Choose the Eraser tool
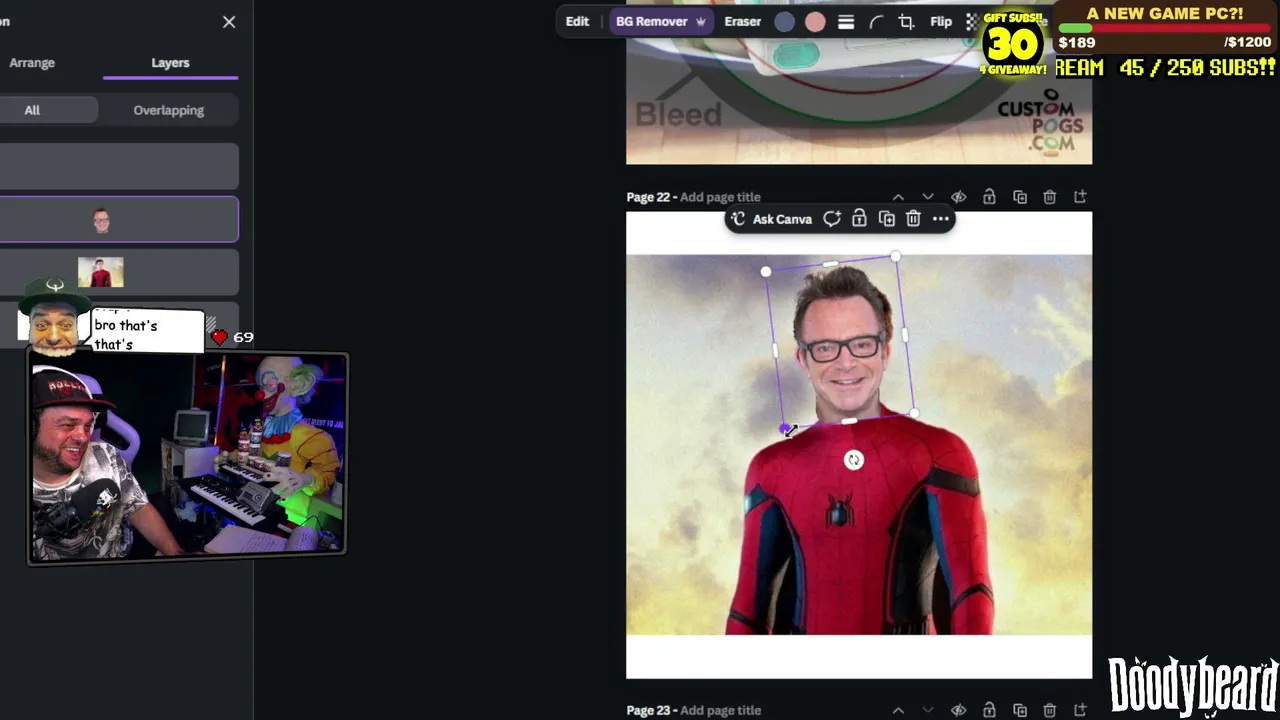 (743, 21)
